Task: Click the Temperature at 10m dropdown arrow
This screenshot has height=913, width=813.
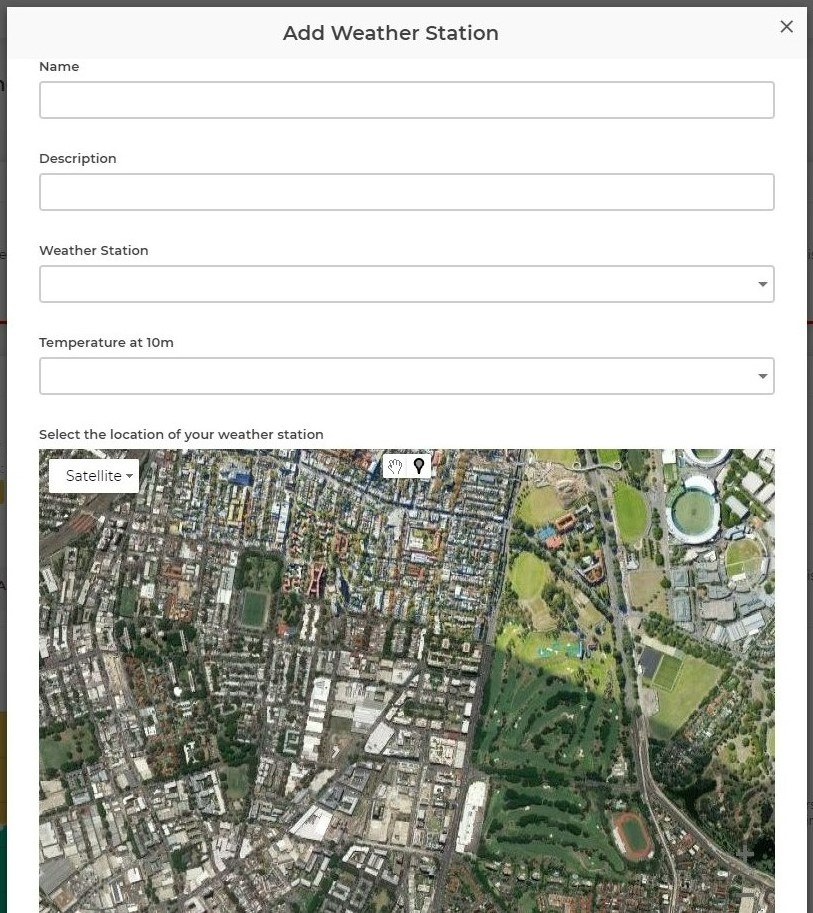Action: pyautogui.click(x=763, y=377)
